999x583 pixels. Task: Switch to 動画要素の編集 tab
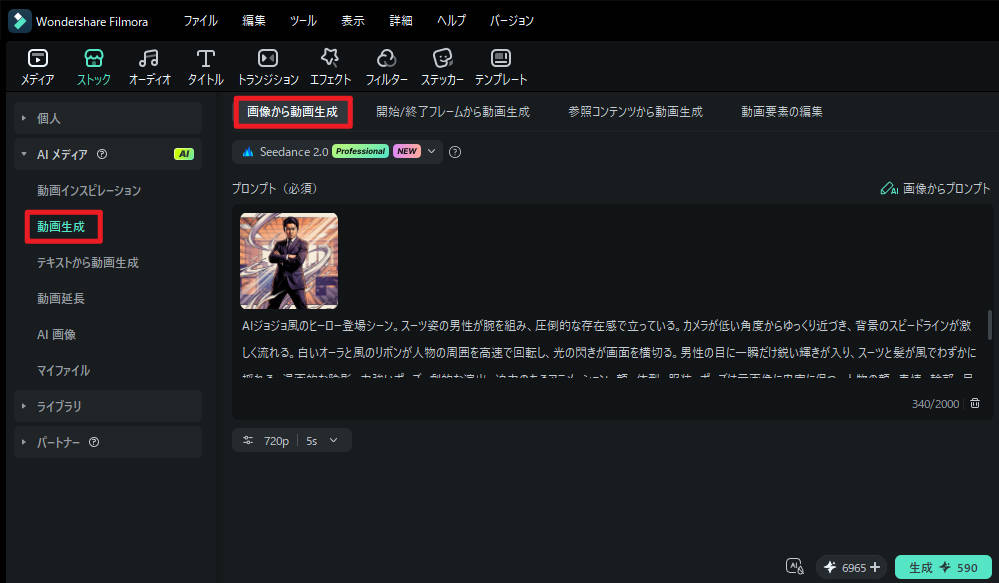tap(782, 112)
